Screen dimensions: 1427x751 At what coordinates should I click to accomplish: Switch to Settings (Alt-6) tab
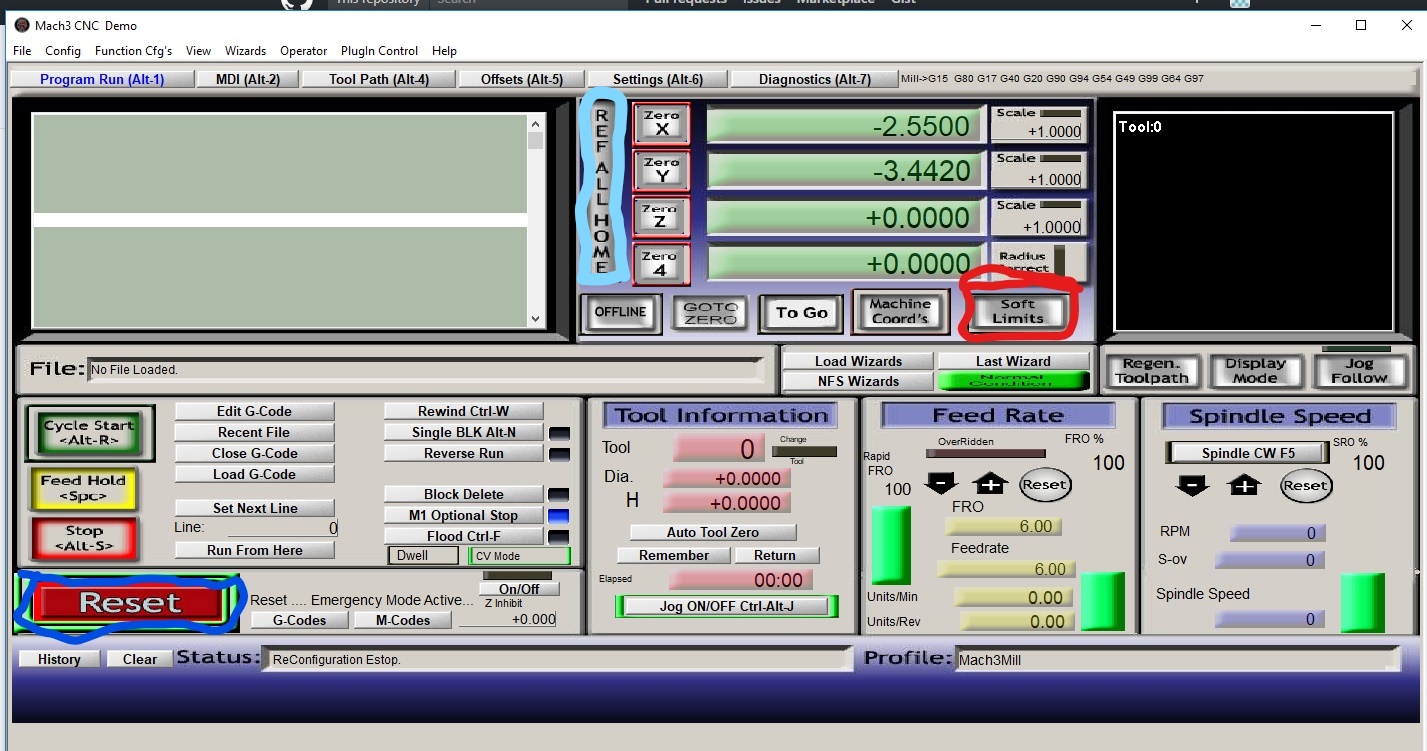658,79
